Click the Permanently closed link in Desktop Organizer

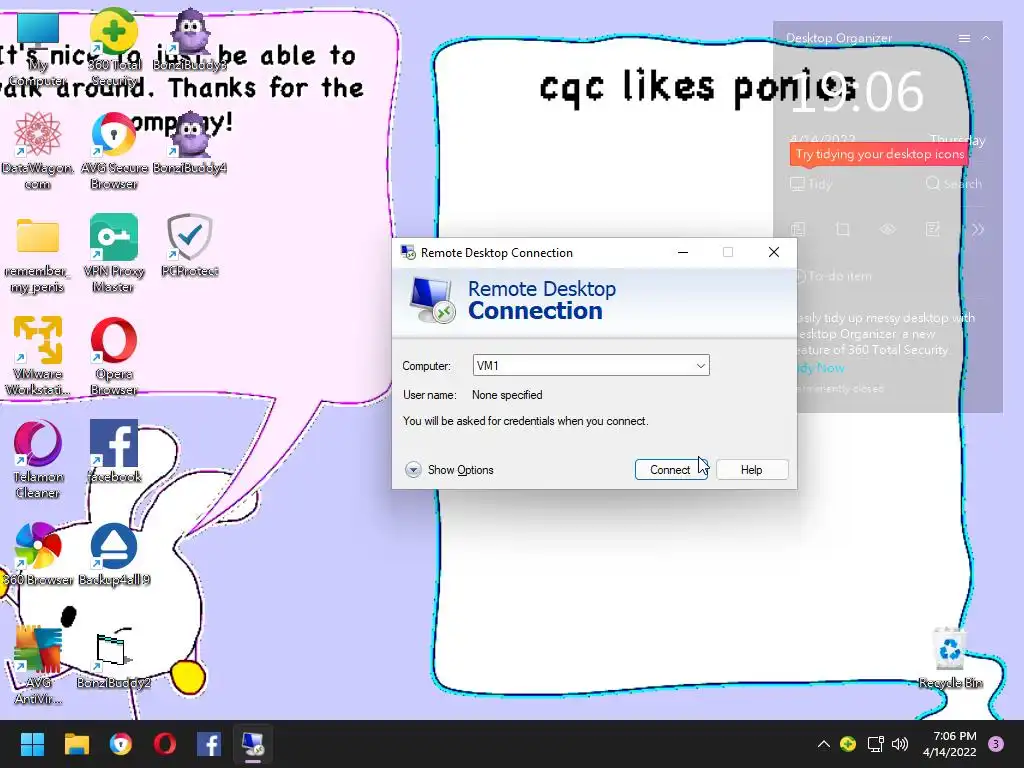(840, 389)
